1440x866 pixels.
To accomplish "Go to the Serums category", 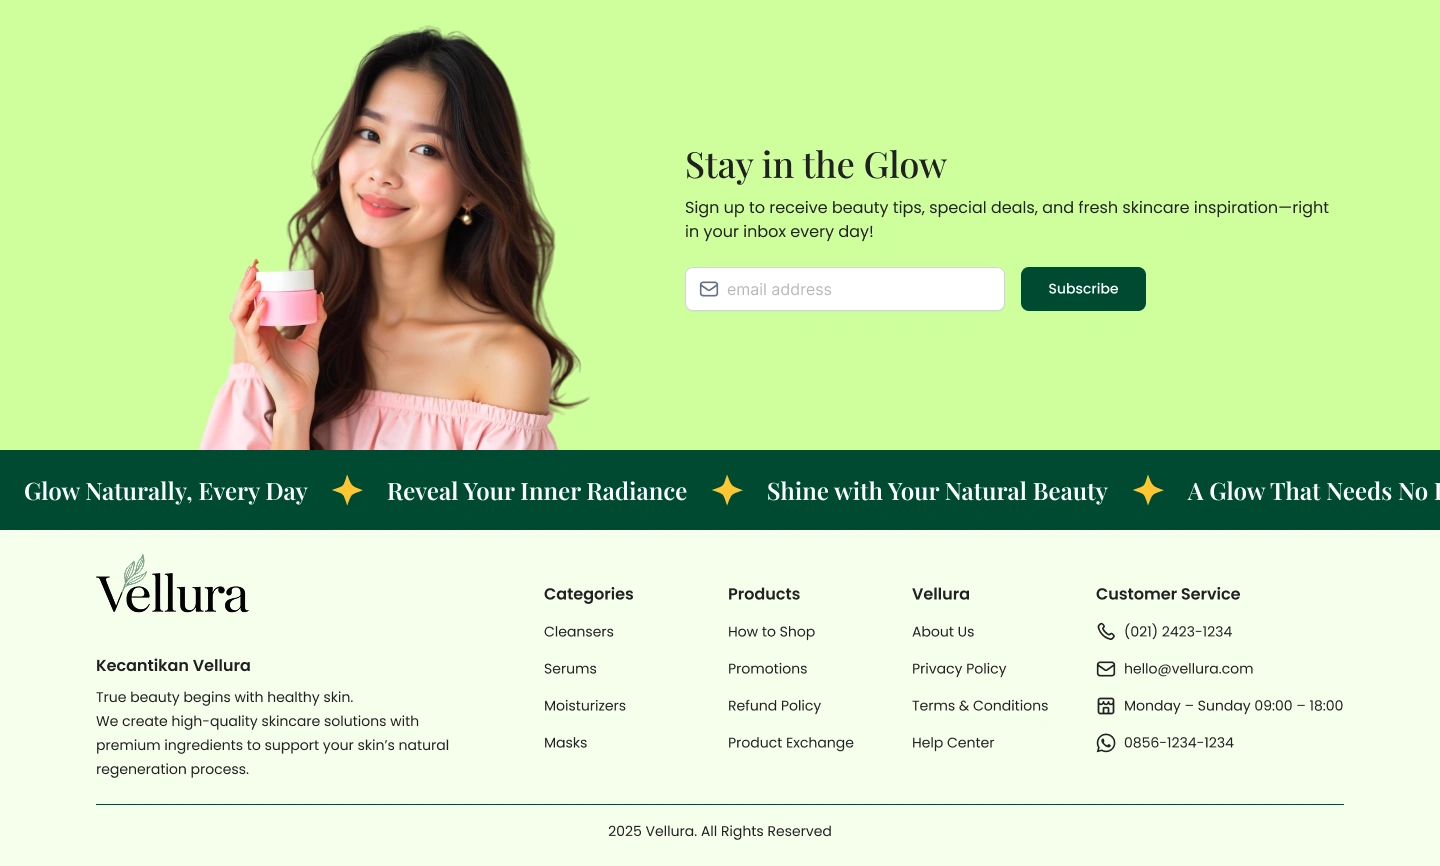I will [570, 669].
